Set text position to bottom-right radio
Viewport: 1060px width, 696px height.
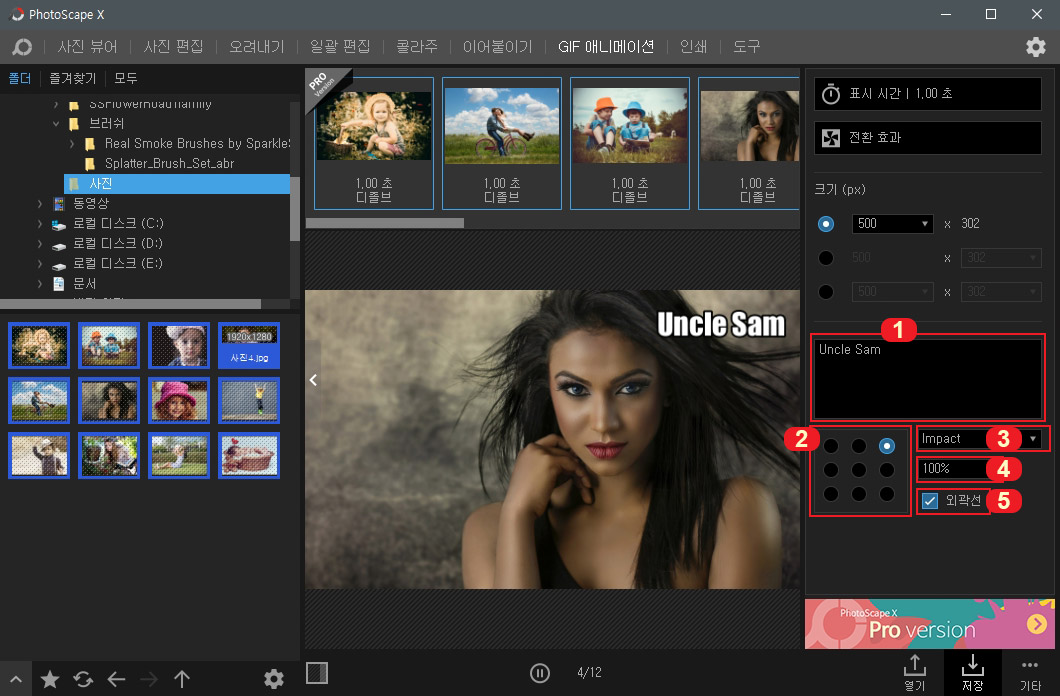point(887,495)
